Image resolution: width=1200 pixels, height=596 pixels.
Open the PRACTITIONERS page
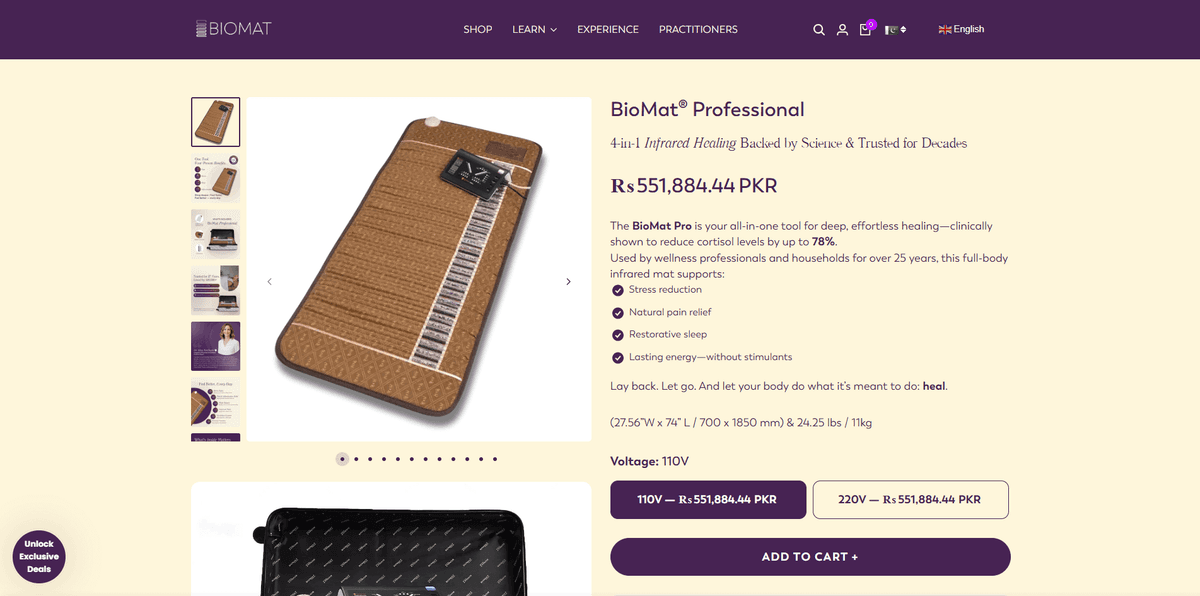click(698, 30)
